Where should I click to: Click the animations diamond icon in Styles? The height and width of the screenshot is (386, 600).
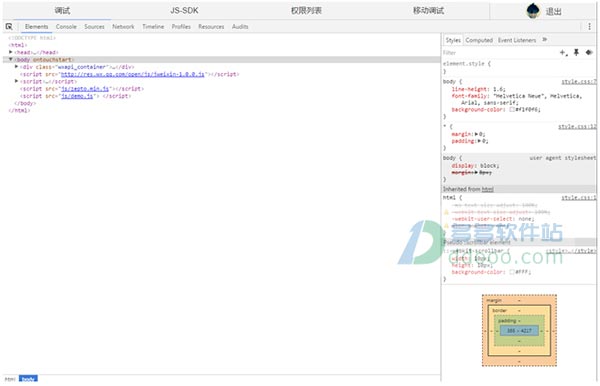(x=589, y=53)
